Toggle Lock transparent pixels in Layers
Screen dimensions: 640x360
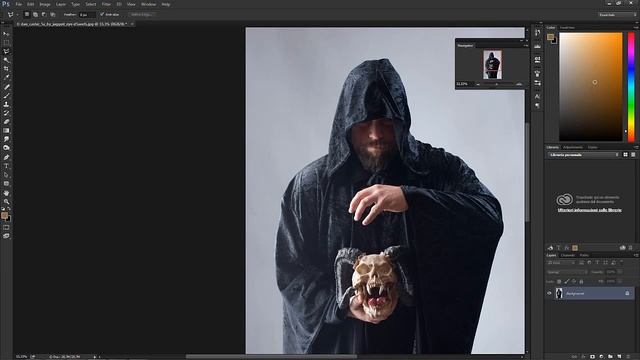pyautogui.click(x=559, y=282)
